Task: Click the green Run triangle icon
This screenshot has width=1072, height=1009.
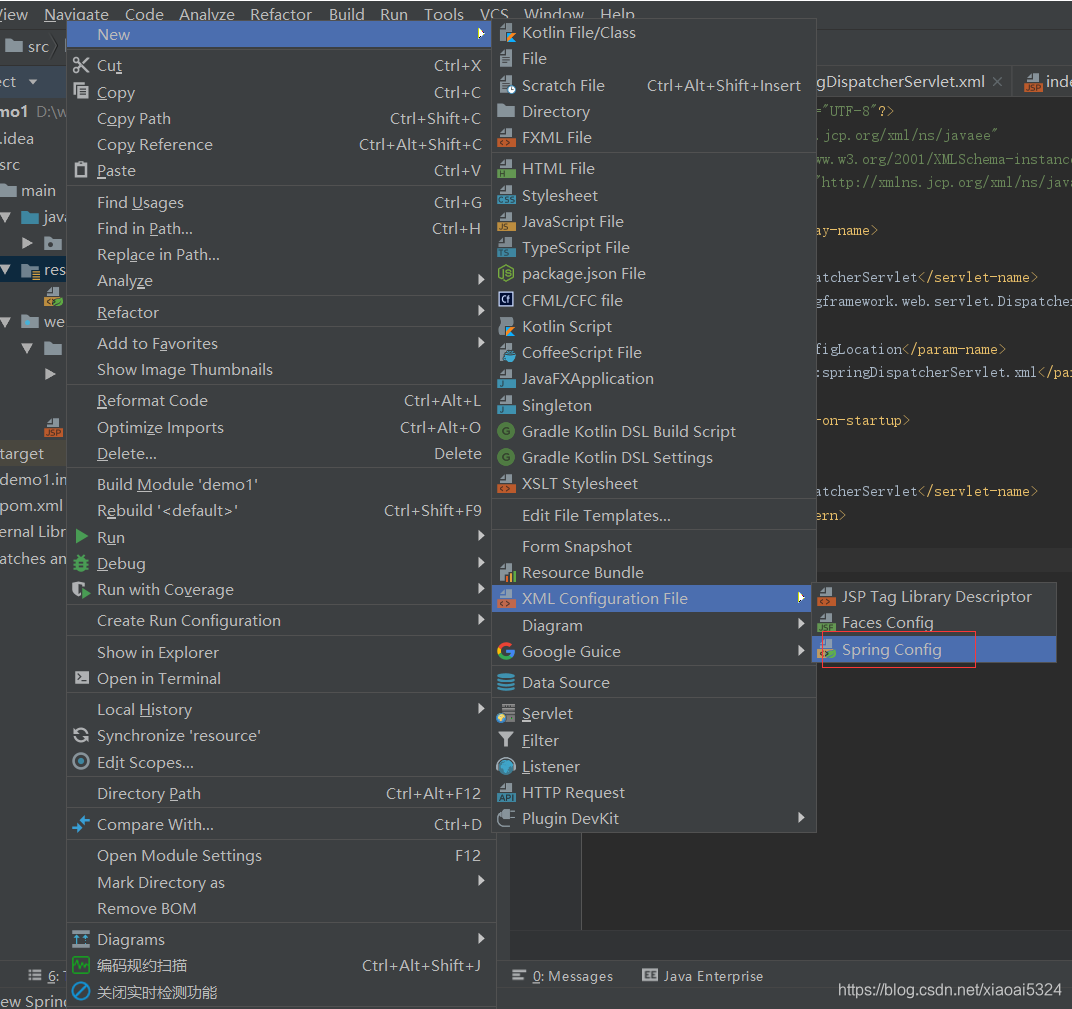Action: click(x=81, y=537)
